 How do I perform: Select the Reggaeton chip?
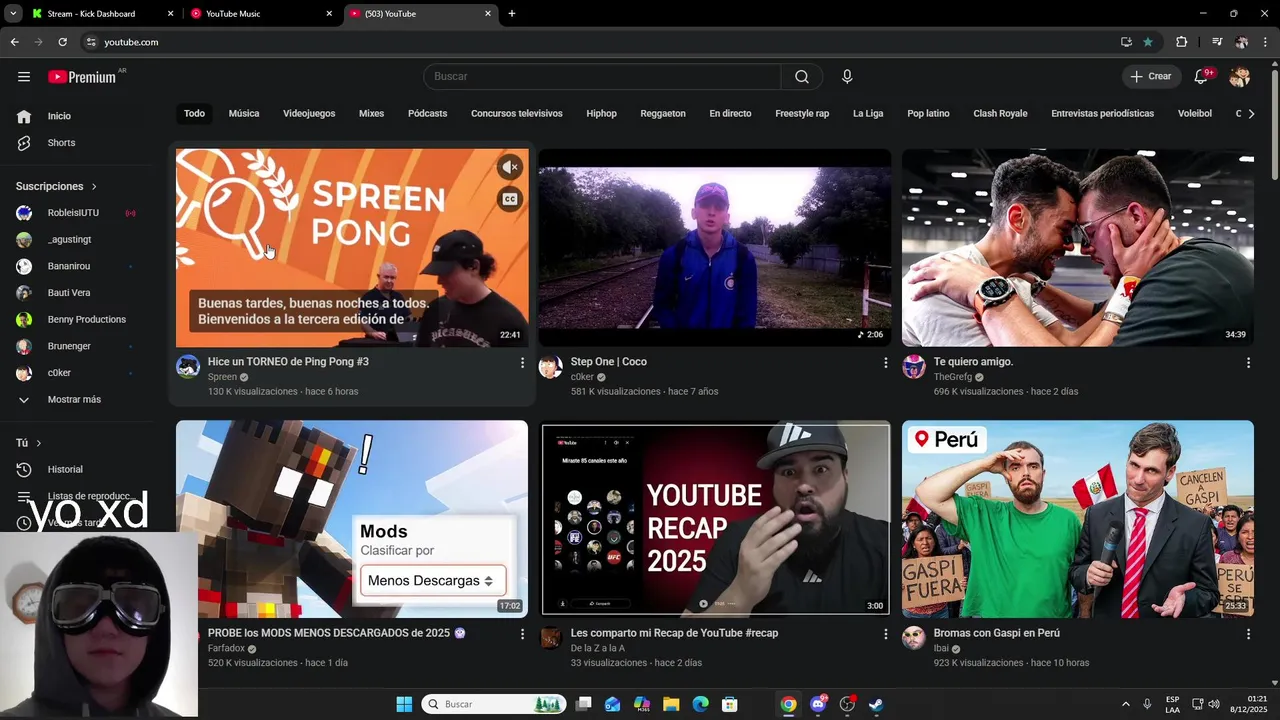(x=663, y=114)
